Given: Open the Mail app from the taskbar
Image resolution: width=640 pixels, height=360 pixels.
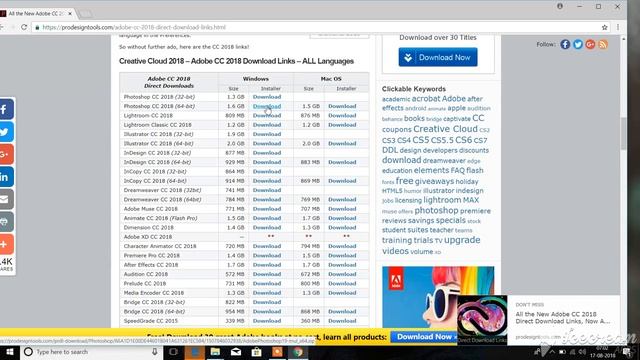Looking at the screenshot, I should tap(236, 352).
